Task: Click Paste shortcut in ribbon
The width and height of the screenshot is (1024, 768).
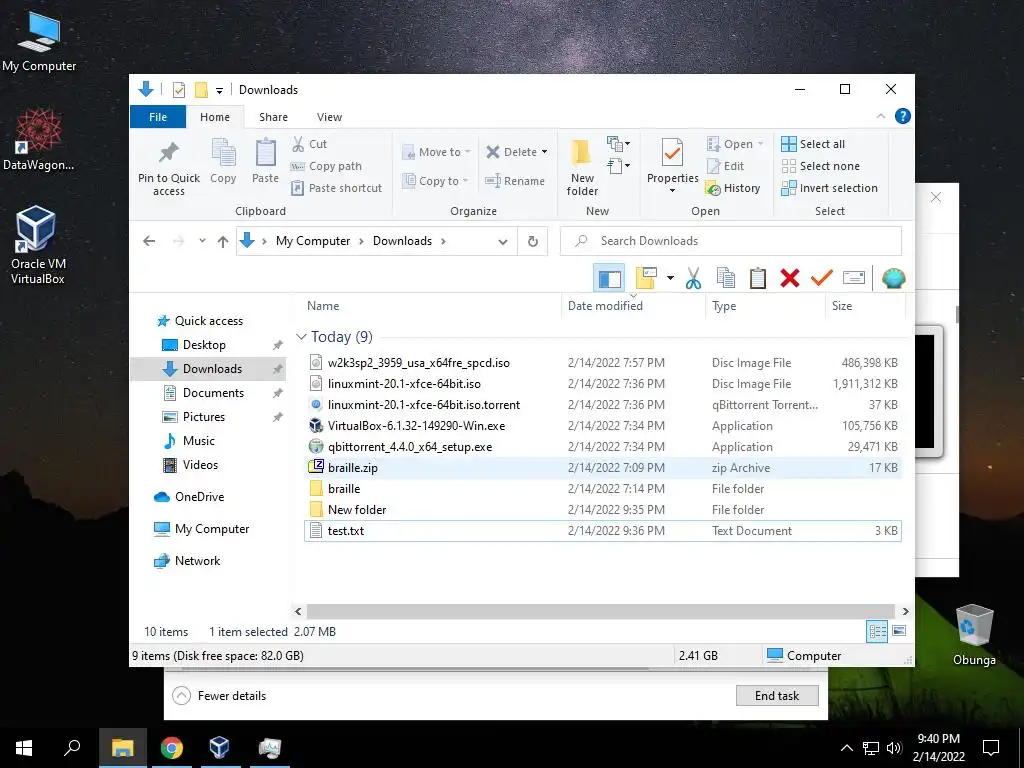Action: pyautogui.click(x=336, y=188)
